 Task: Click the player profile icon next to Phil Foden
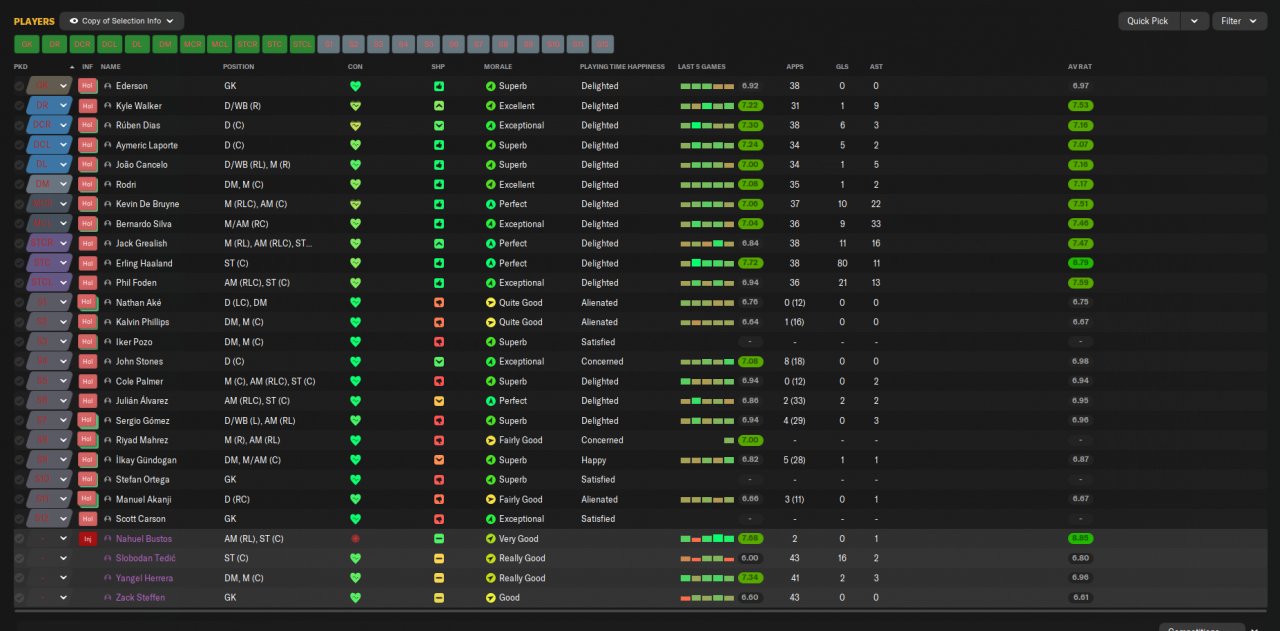[x=108, y=283]
